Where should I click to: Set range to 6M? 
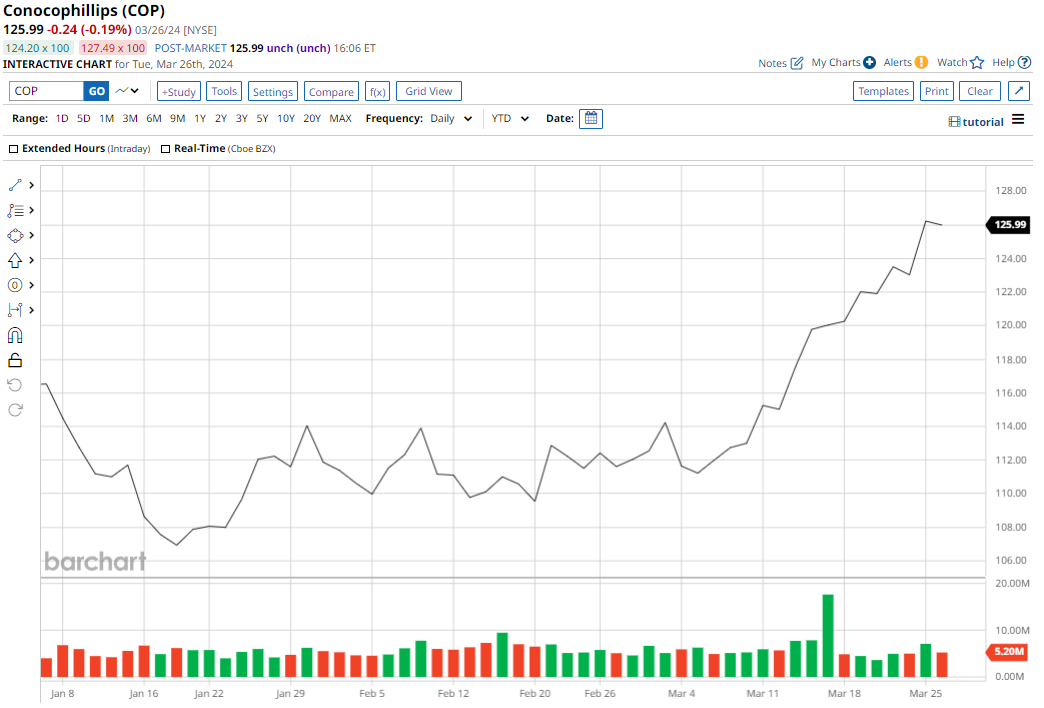click(x=153, y=118)
